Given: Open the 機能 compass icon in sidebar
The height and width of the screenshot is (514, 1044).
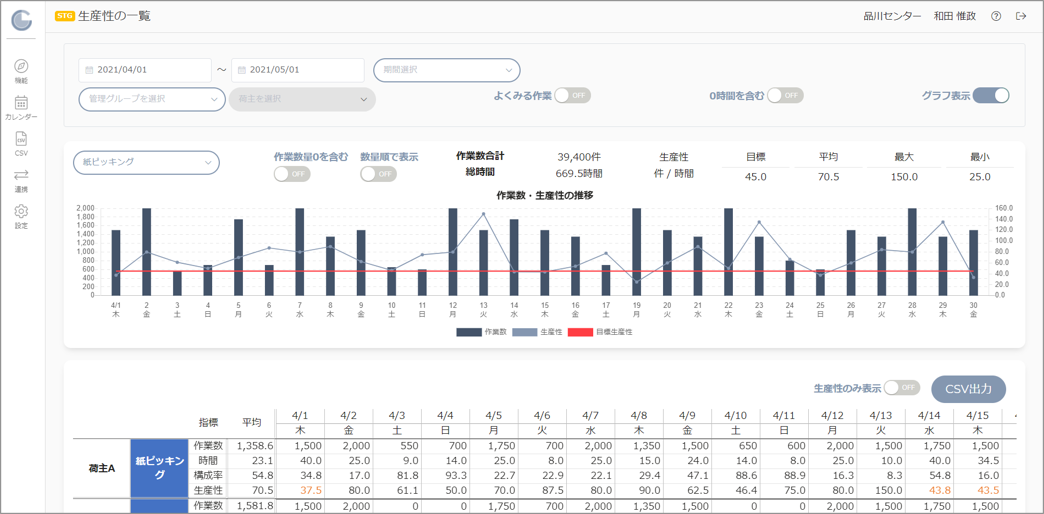Looking at the screenshot, I should [21, 67].
